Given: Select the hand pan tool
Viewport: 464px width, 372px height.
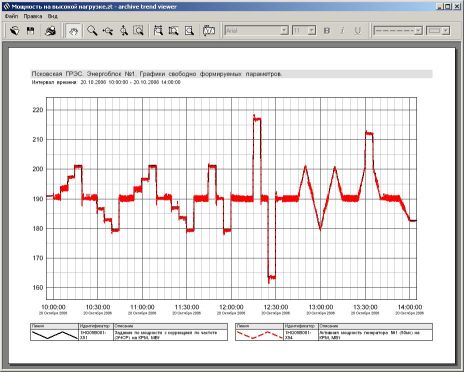Looking at the screenshot, I should pos(73,31).
